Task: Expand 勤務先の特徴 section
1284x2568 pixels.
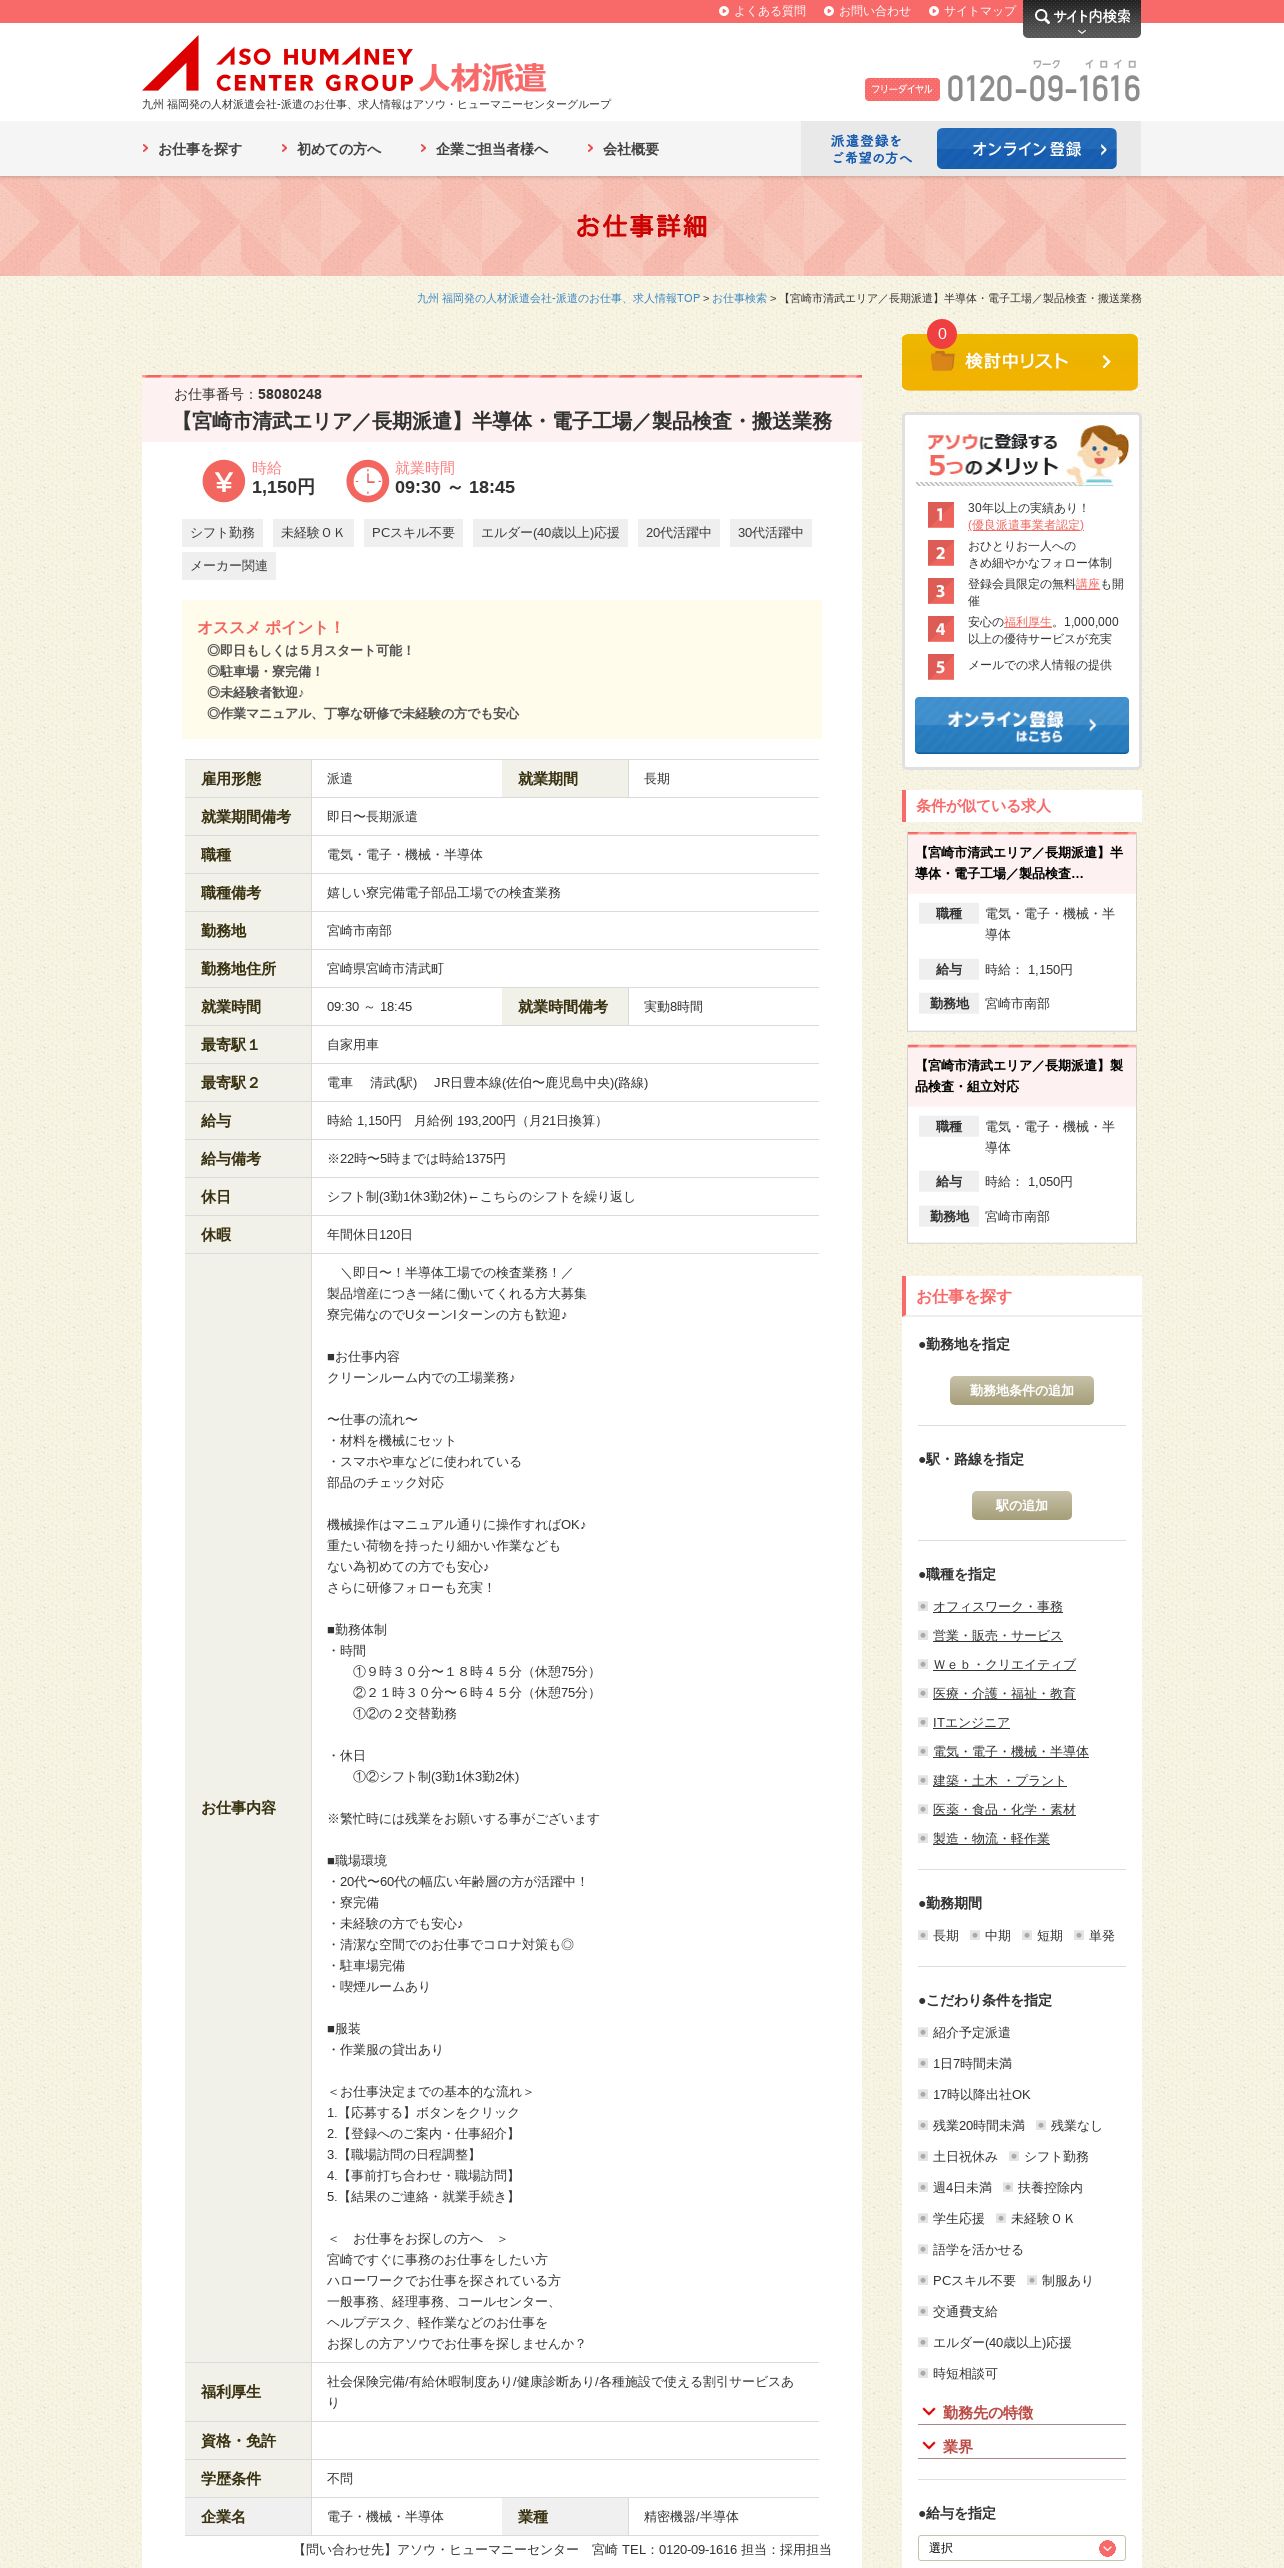Action: [x=1022, y=2412]
